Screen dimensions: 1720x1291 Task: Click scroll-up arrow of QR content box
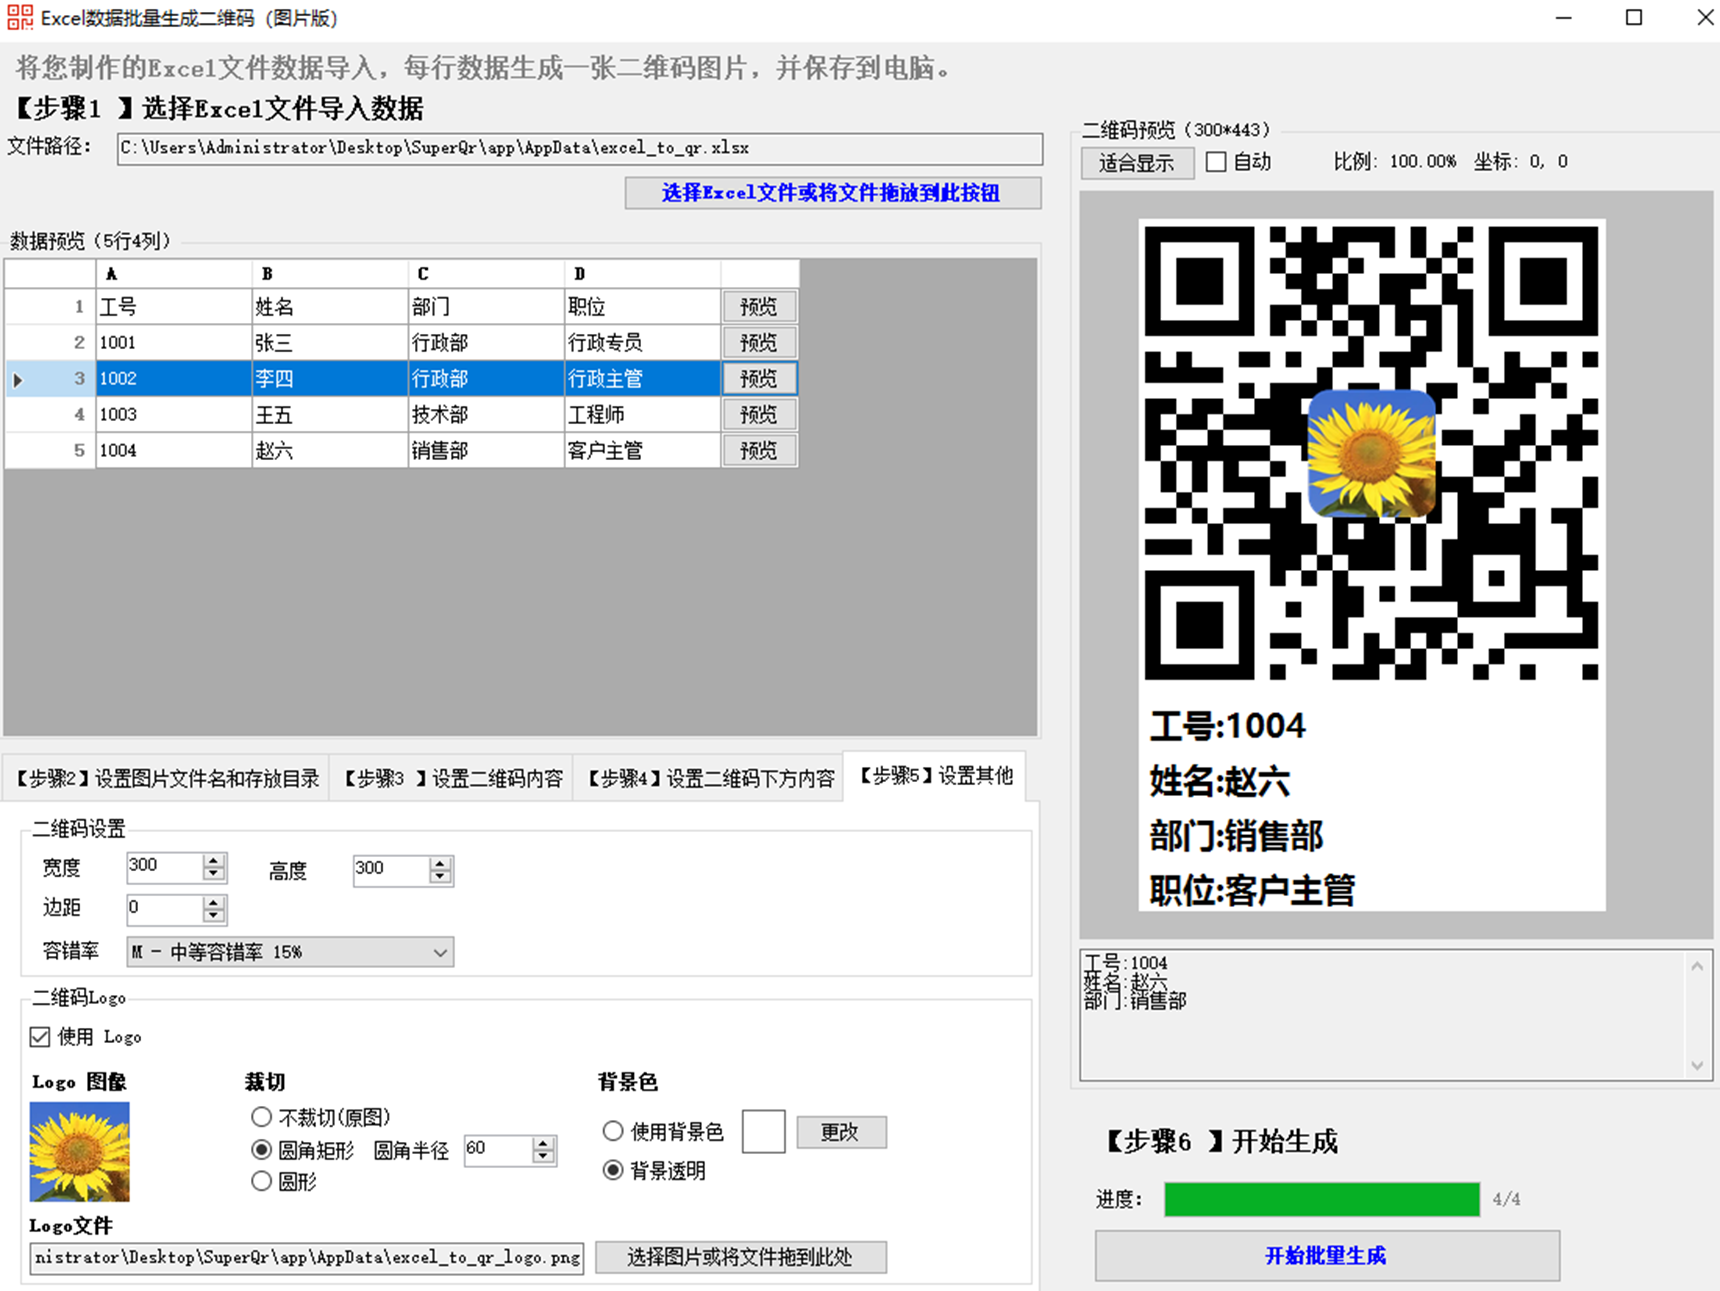click(x=1698, y=965)
